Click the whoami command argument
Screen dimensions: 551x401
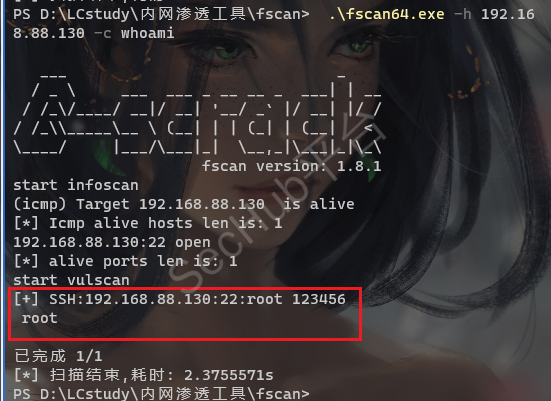click(x=148, y=33)
